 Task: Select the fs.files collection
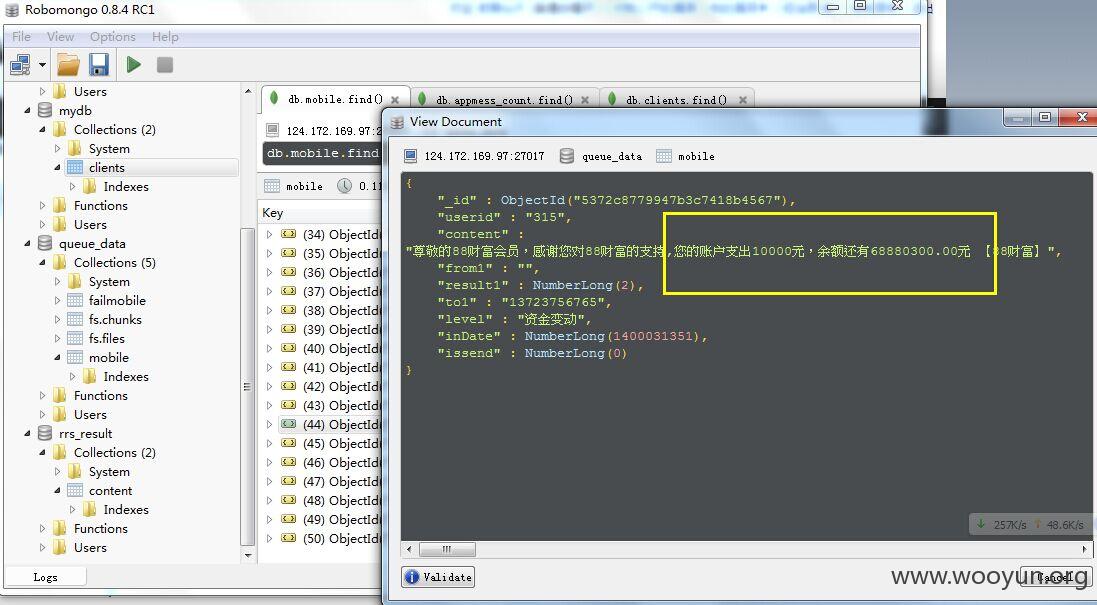click(106, 339)
